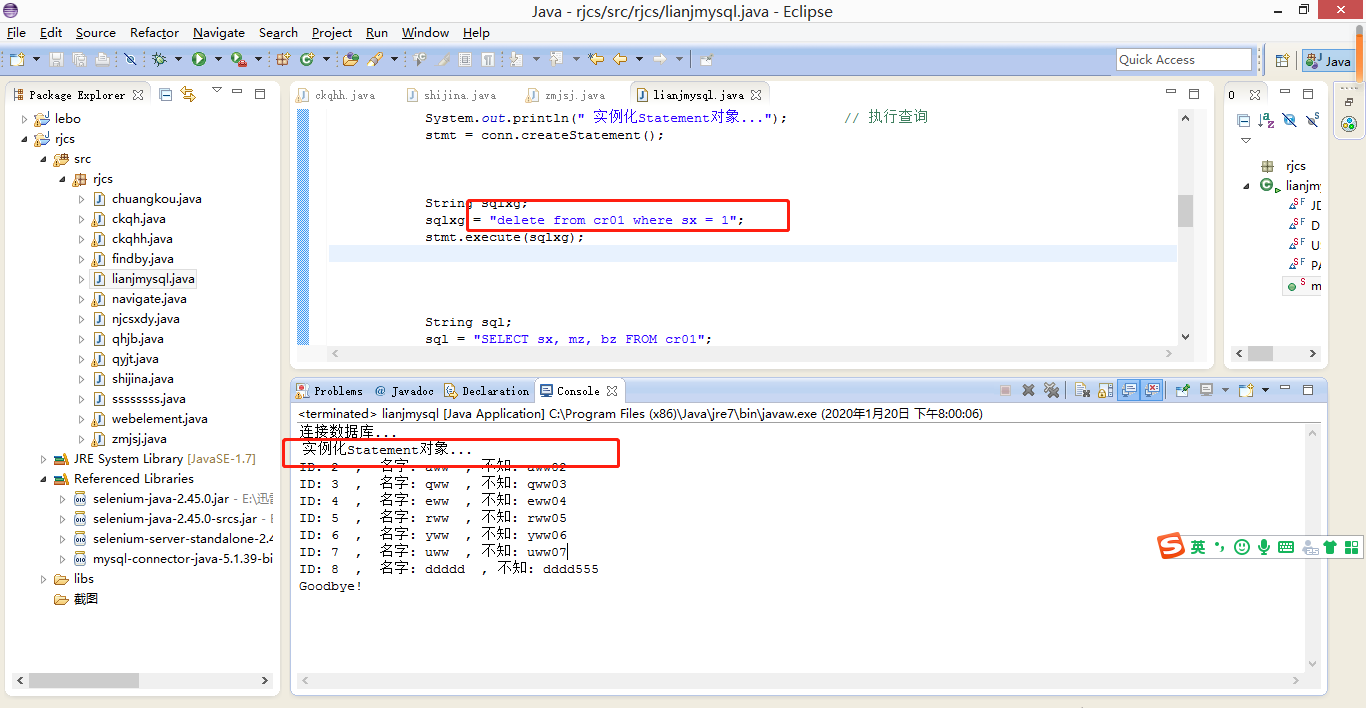Click Collapse All in Package Explorer

tap(166, 94)
